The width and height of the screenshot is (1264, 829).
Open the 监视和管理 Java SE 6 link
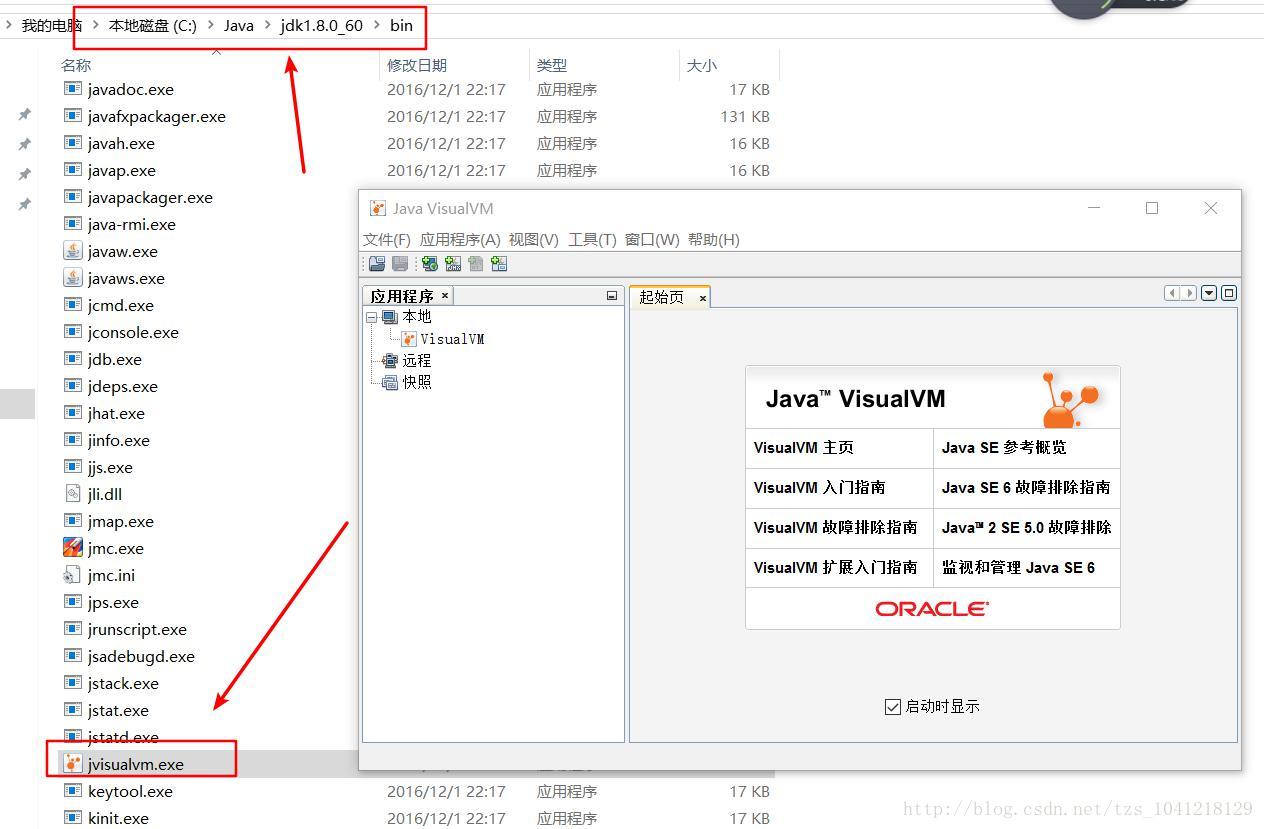pyautogui.click(x=1018, y=568)
